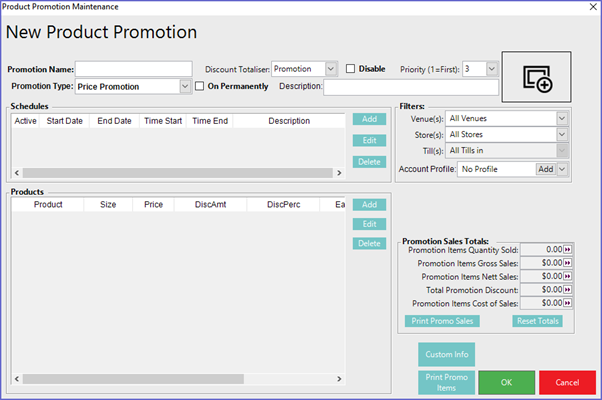Tick the On Permanently checkbox
This screenshot has height=400, width=602.
coord(200,86)
